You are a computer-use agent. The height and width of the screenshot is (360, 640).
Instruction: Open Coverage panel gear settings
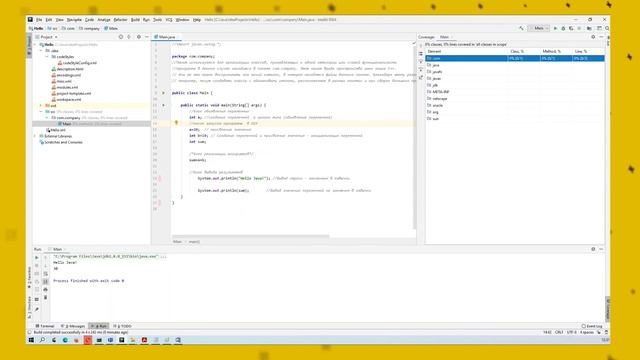tap(593, 37)
